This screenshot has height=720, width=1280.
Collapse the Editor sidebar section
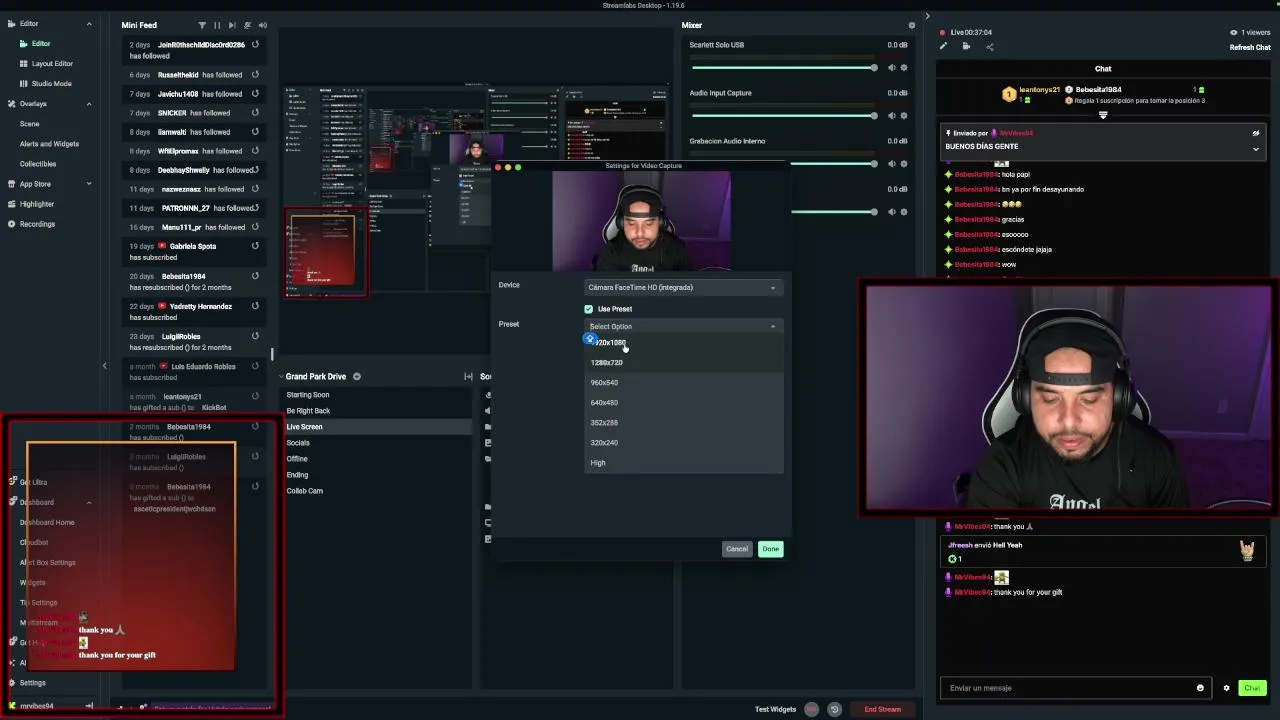[89, 24]
